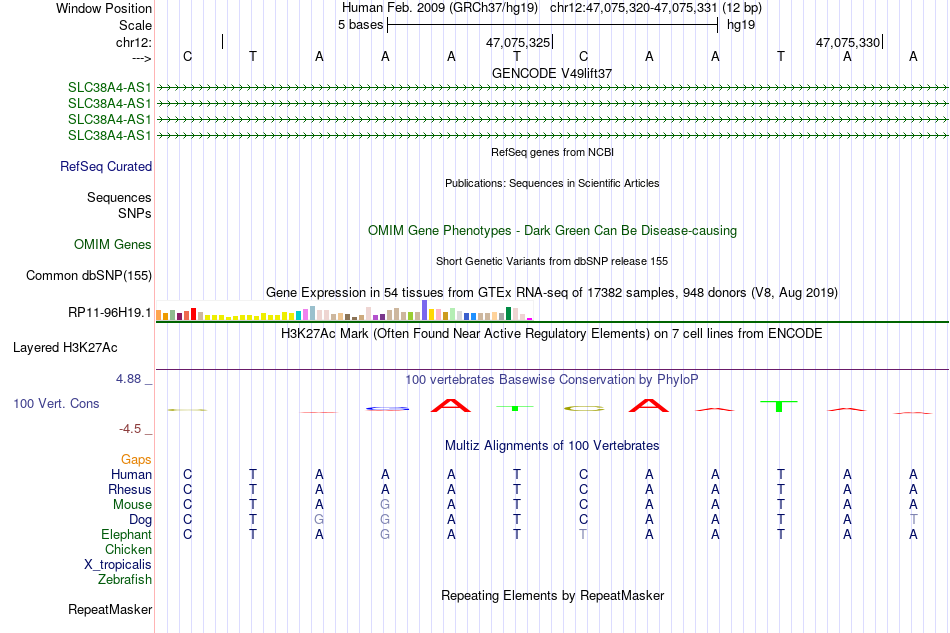This screenshot has height=633, width=950.
Task: Click the gray G in the Mouse row
Action: pos(385,505)
